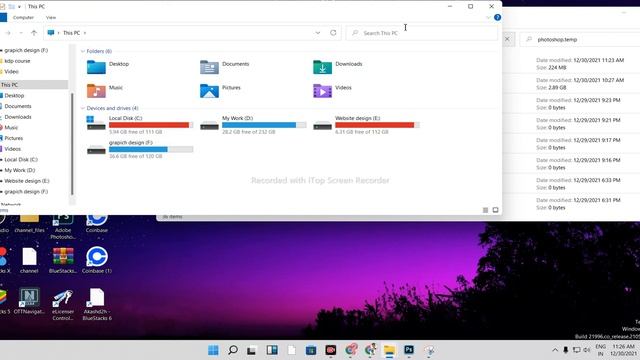Open channel_files folder on desktop
Screen dimensions: 640x360
coord(29,224)
